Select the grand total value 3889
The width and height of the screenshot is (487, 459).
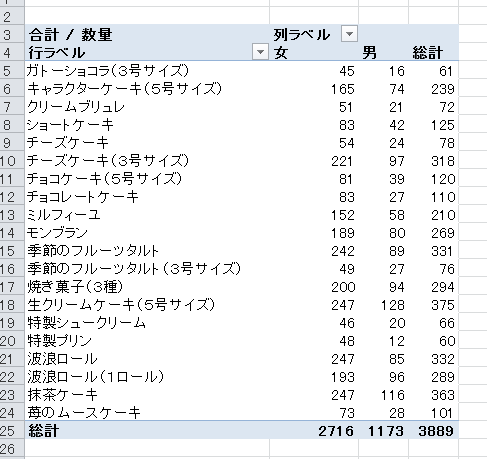pos(434,431)
